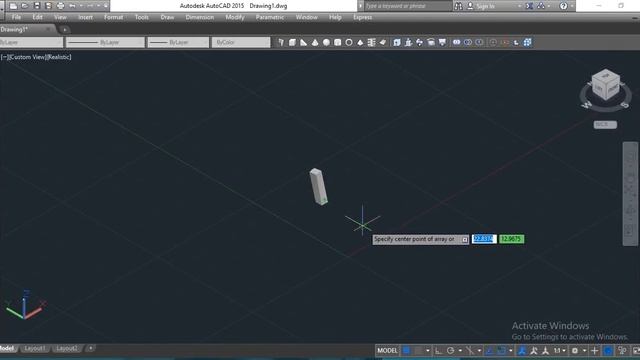This screenshot has height=360, width=640.
Task: Toggle polar tracking in status bar
Action: coord(450,351)
